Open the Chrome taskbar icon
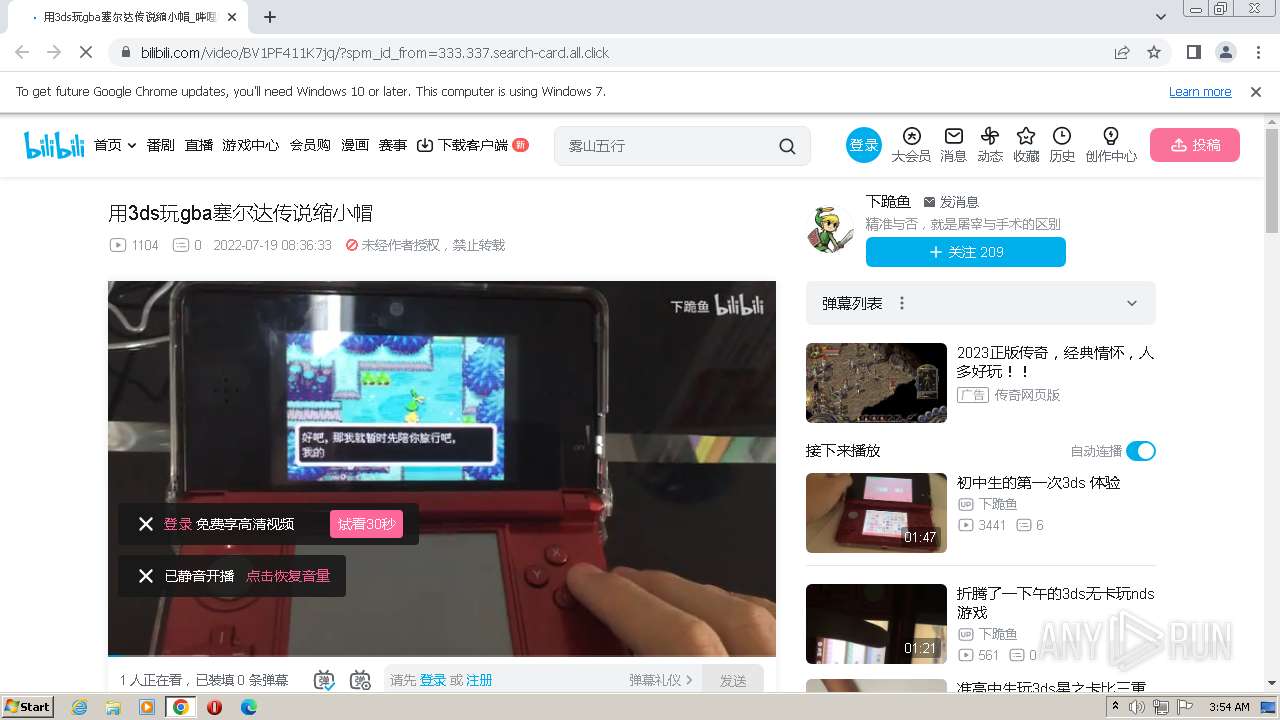This screenshot has height=720, width=1280. coord(180,707)
